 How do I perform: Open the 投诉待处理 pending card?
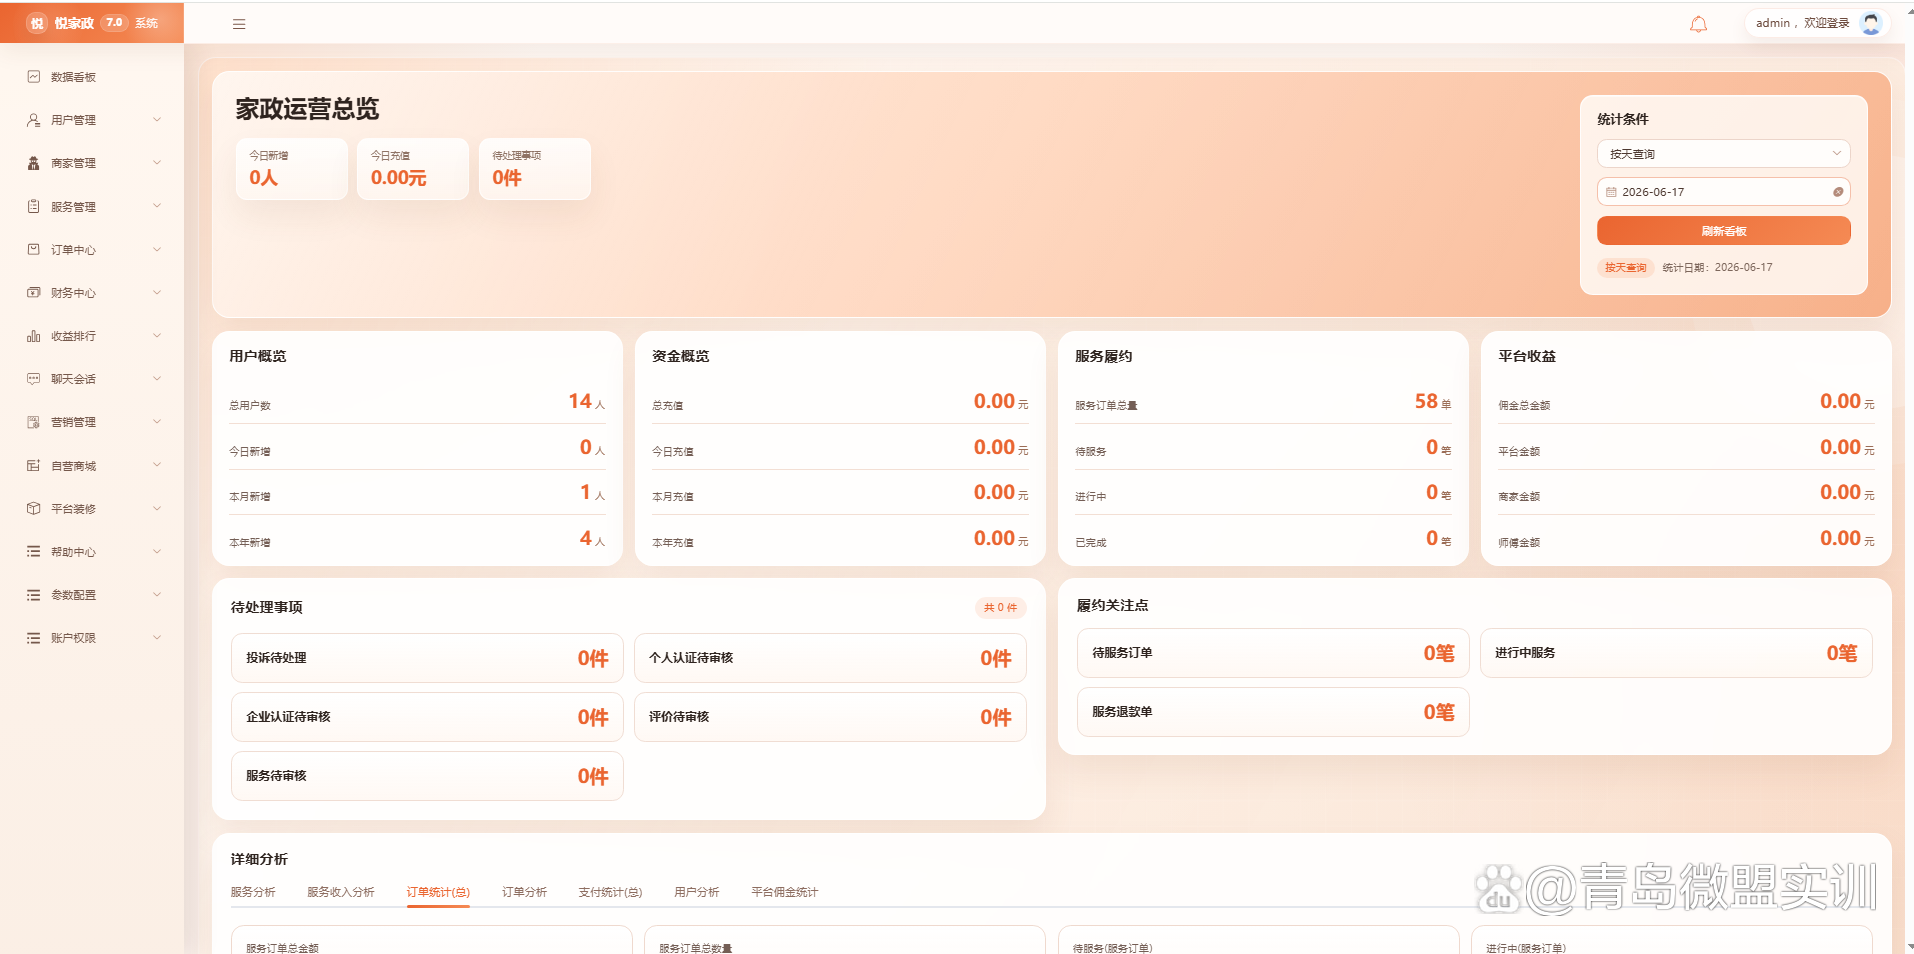[x=427, y=658]
